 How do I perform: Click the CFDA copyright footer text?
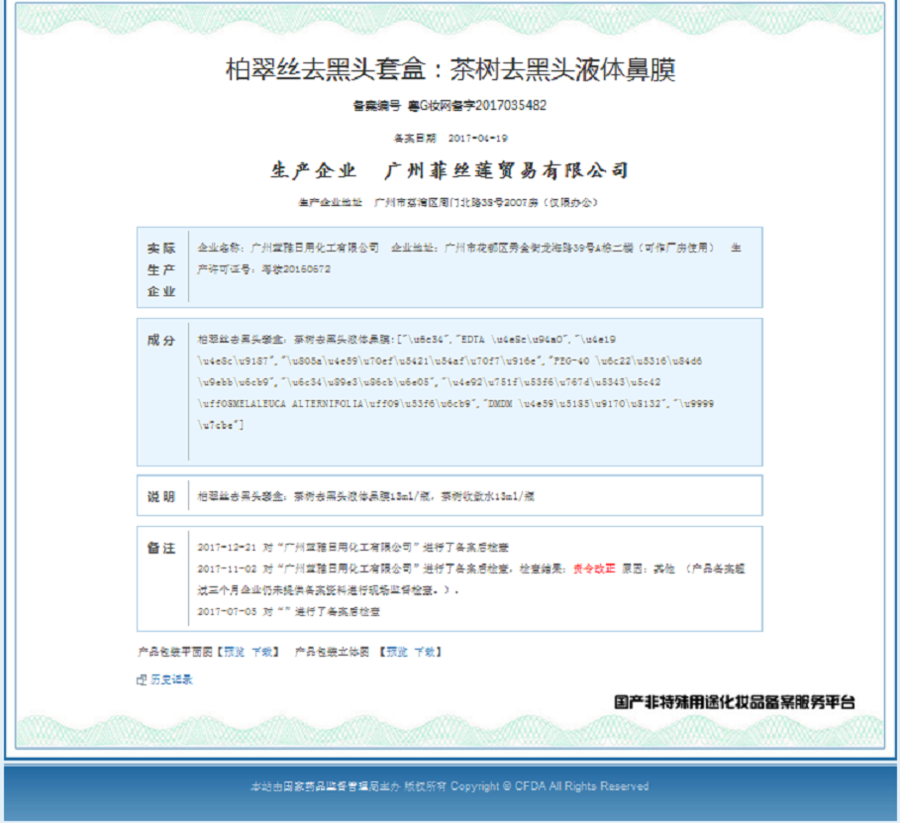[449, 786]
